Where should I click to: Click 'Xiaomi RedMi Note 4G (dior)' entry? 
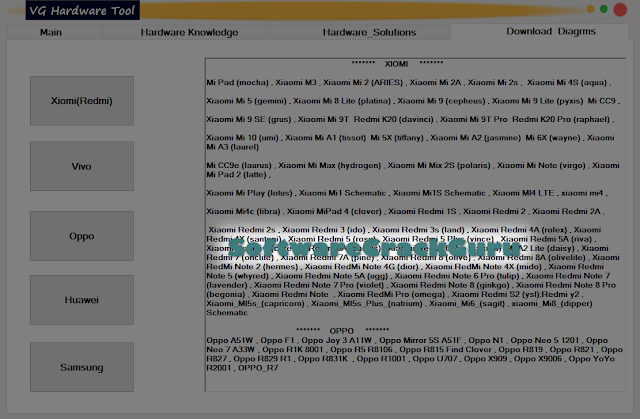(362, 267)
